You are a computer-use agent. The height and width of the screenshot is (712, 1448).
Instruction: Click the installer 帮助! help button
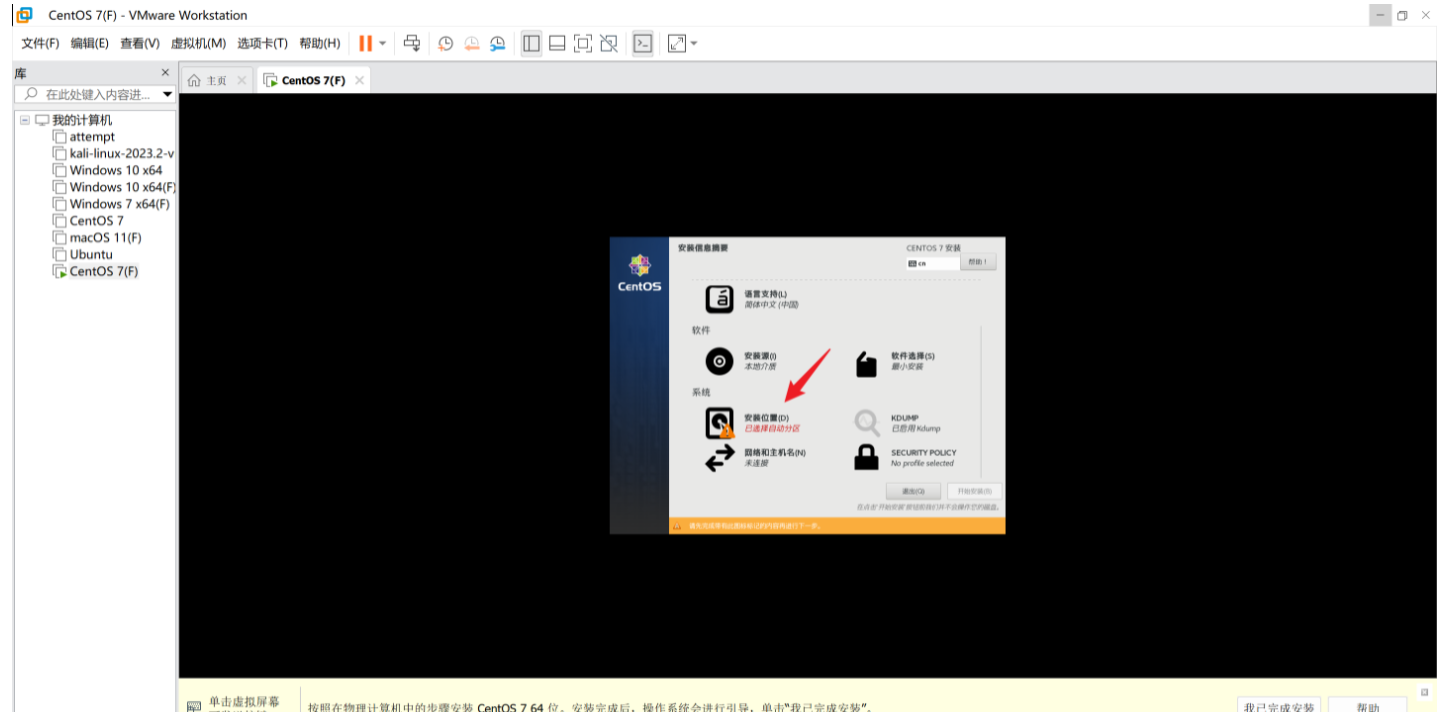[978, 262]
